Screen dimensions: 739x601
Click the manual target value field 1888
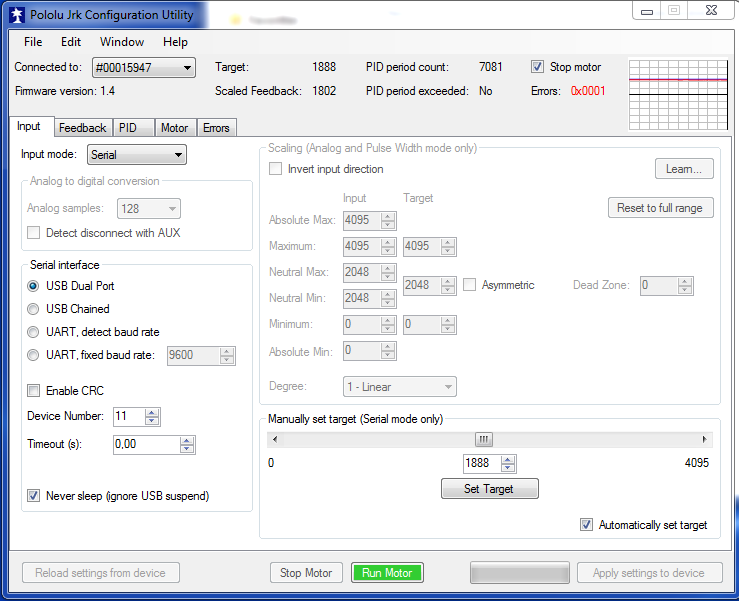coord(483,463)
